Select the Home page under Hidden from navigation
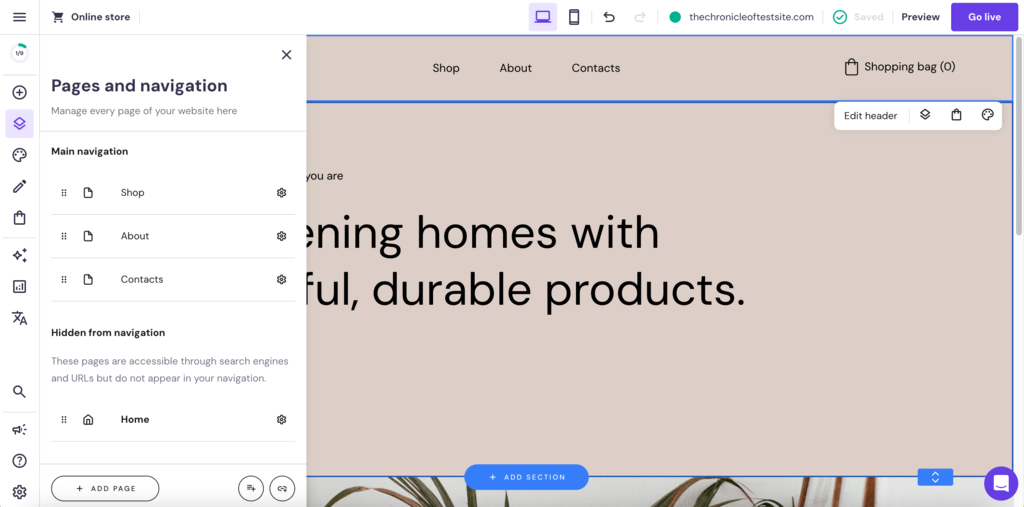The height and width of the screenshot is (507, 1024). (135, 420)
